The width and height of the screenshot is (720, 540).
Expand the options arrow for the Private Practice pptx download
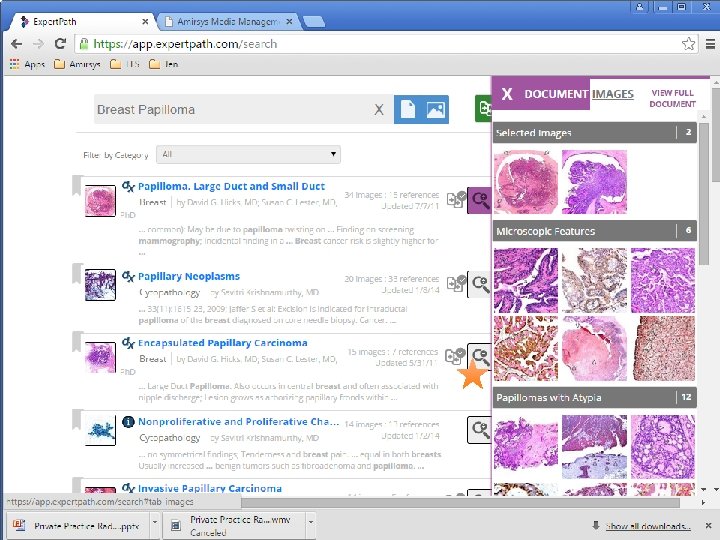(x=155, y=522)
